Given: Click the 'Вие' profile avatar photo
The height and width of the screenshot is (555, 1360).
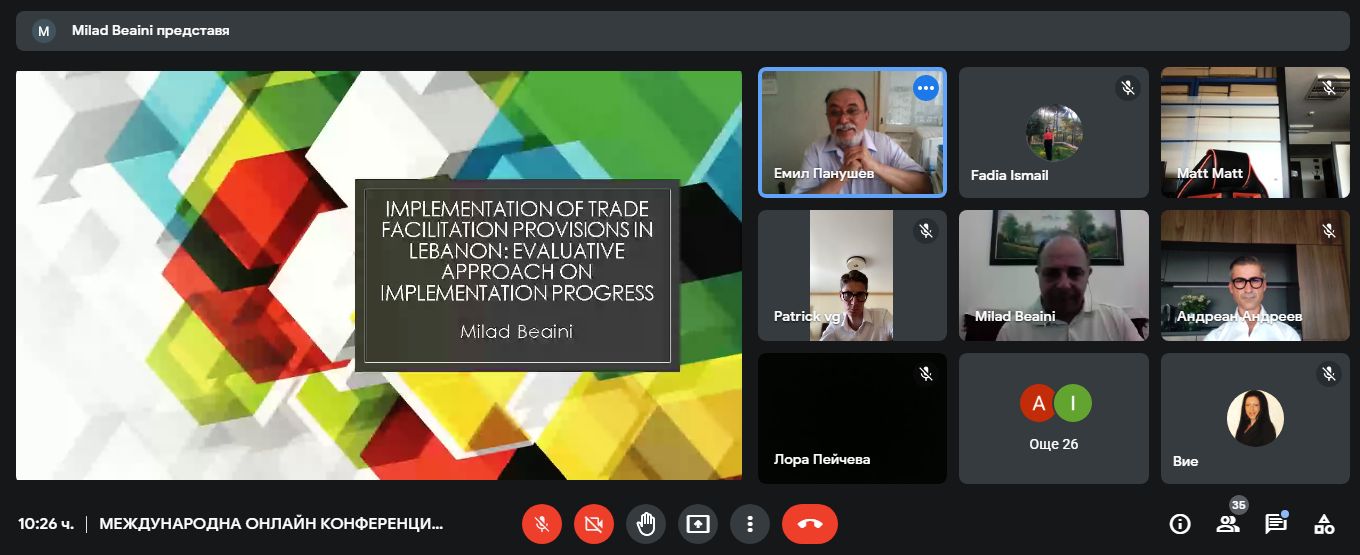Looking at the screenshot, I should (1255, 418).
